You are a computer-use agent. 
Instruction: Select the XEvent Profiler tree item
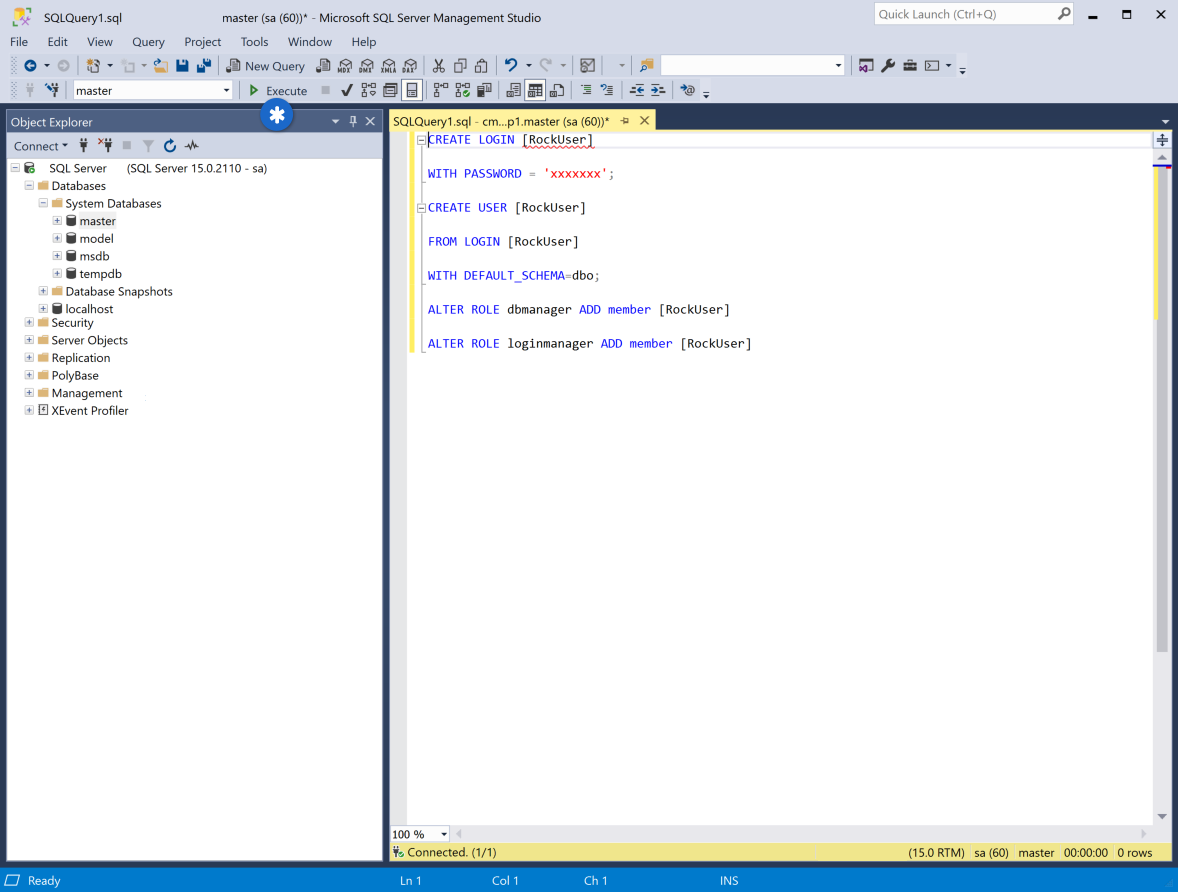(89, 410)
